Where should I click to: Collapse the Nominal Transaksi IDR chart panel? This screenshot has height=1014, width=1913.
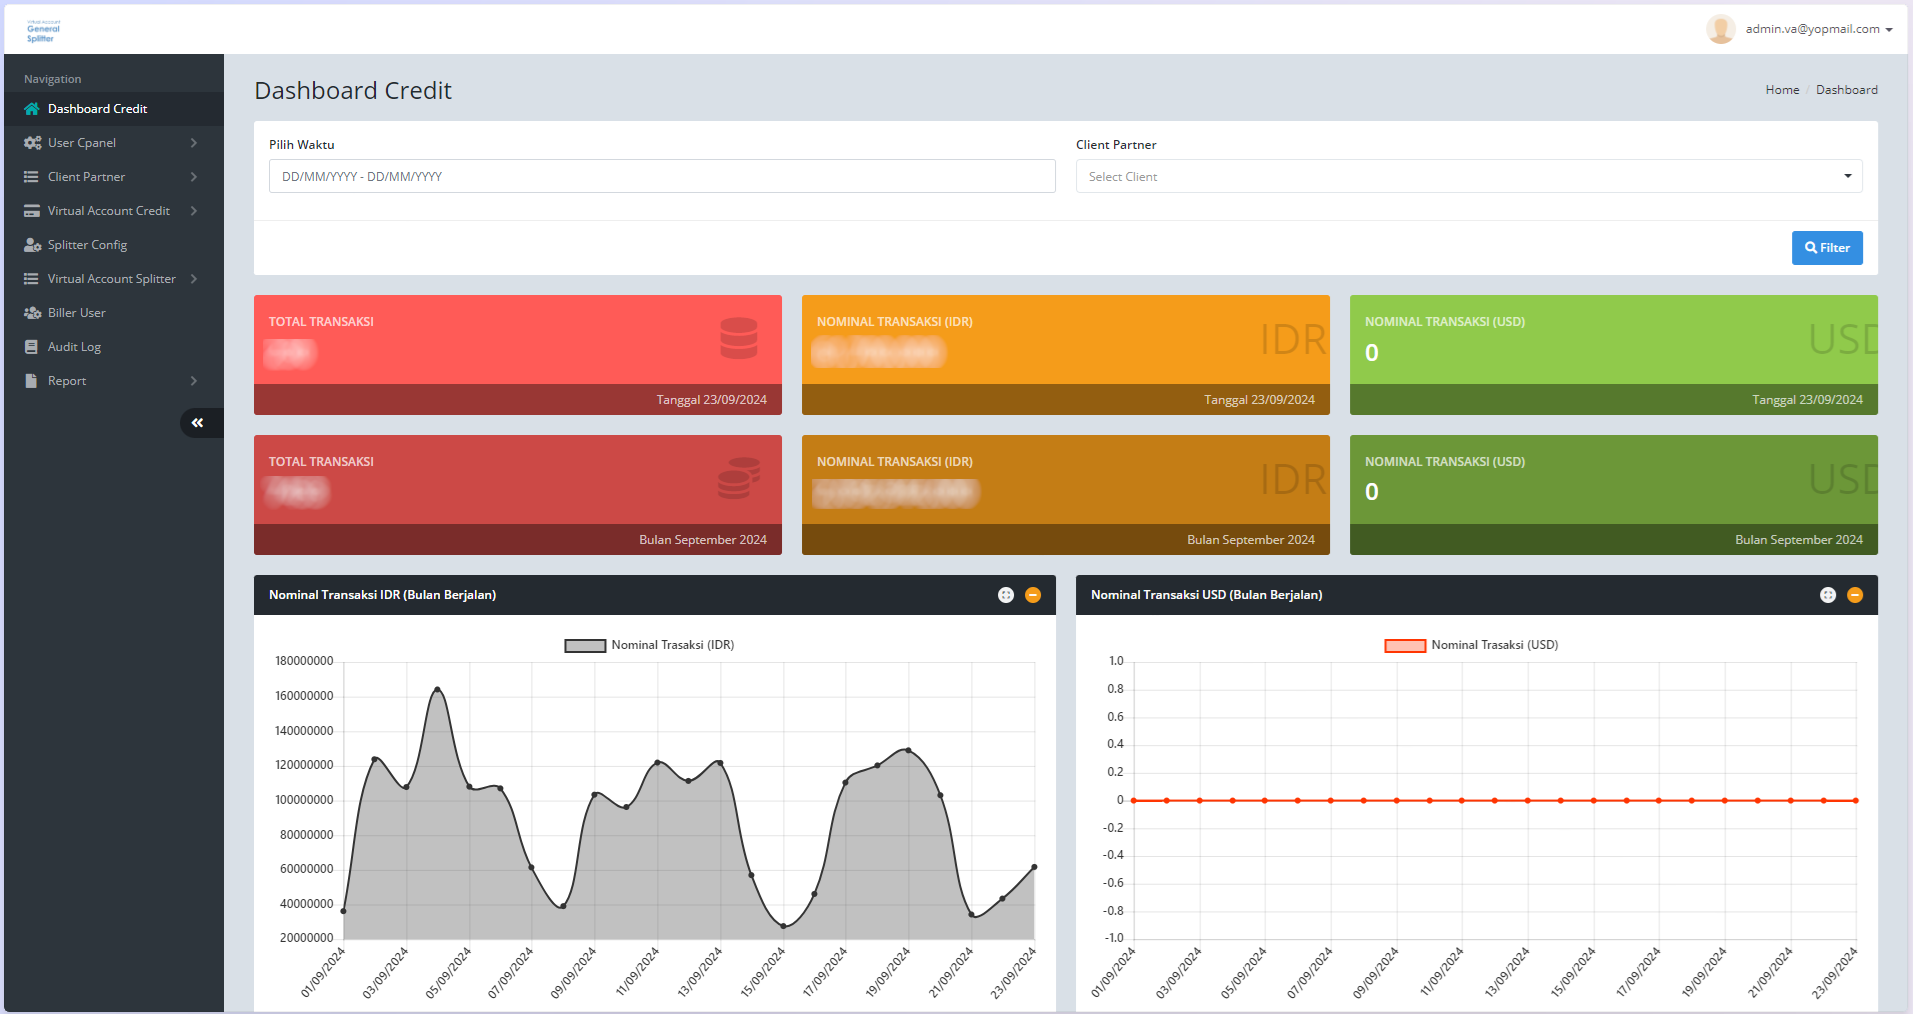point(1033,594)
